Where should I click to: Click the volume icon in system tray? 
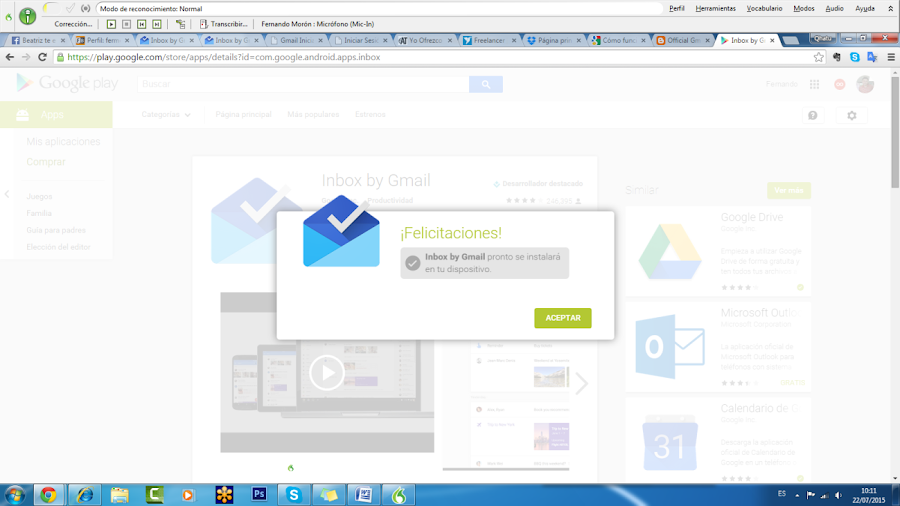[839, 495]
